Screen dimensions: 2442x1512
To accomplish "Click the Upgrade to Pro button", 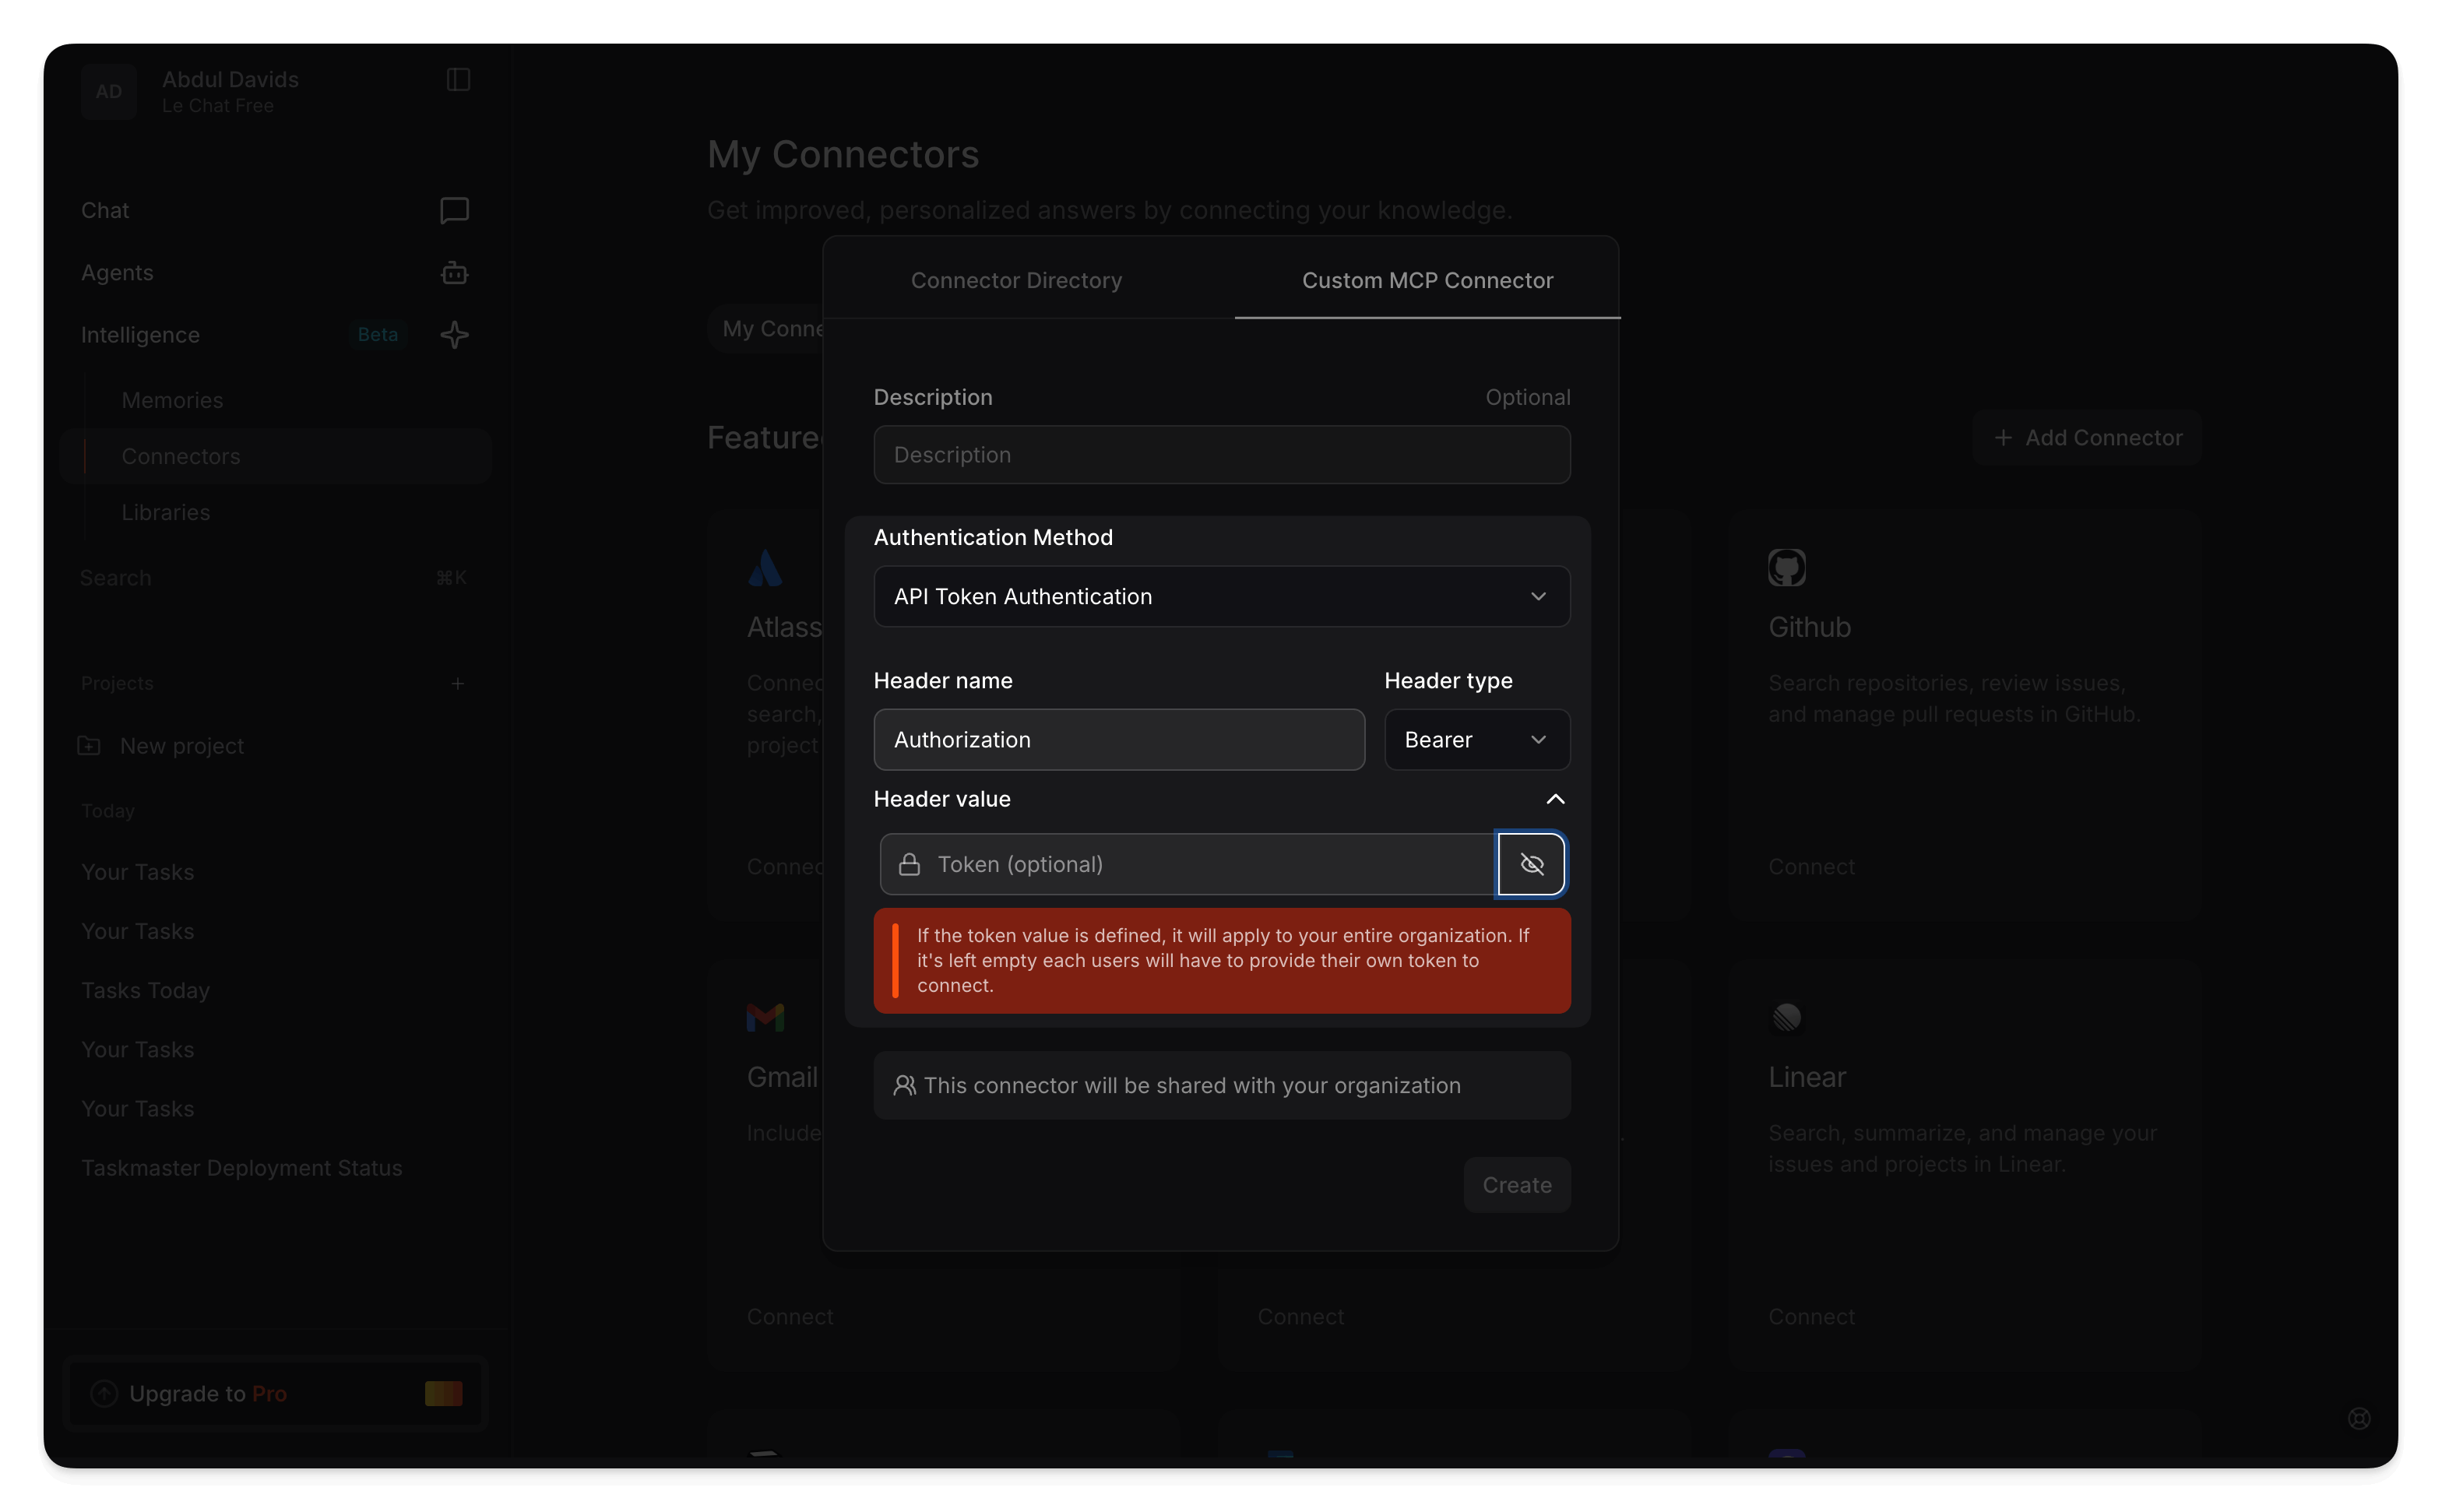I will [275, 1394].
